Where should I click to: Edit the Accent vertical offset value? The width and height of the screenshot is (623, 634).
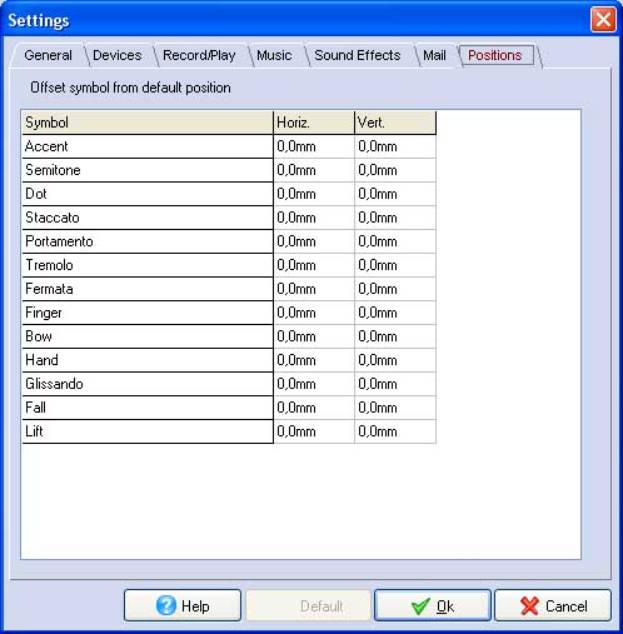coord(395,146)
